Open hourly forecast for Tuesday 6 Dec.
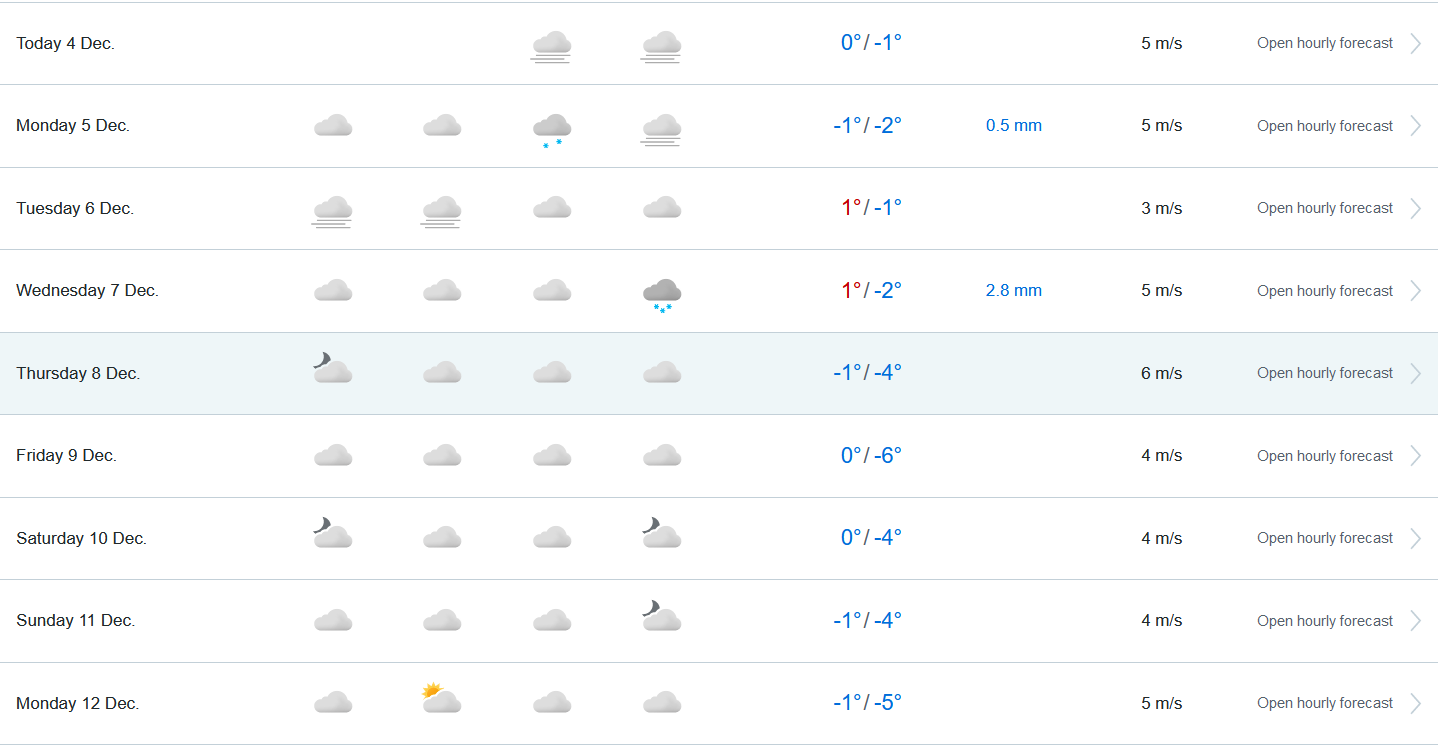The height and width of the screenshot is (748, 1438). [x=1324, y=208]
